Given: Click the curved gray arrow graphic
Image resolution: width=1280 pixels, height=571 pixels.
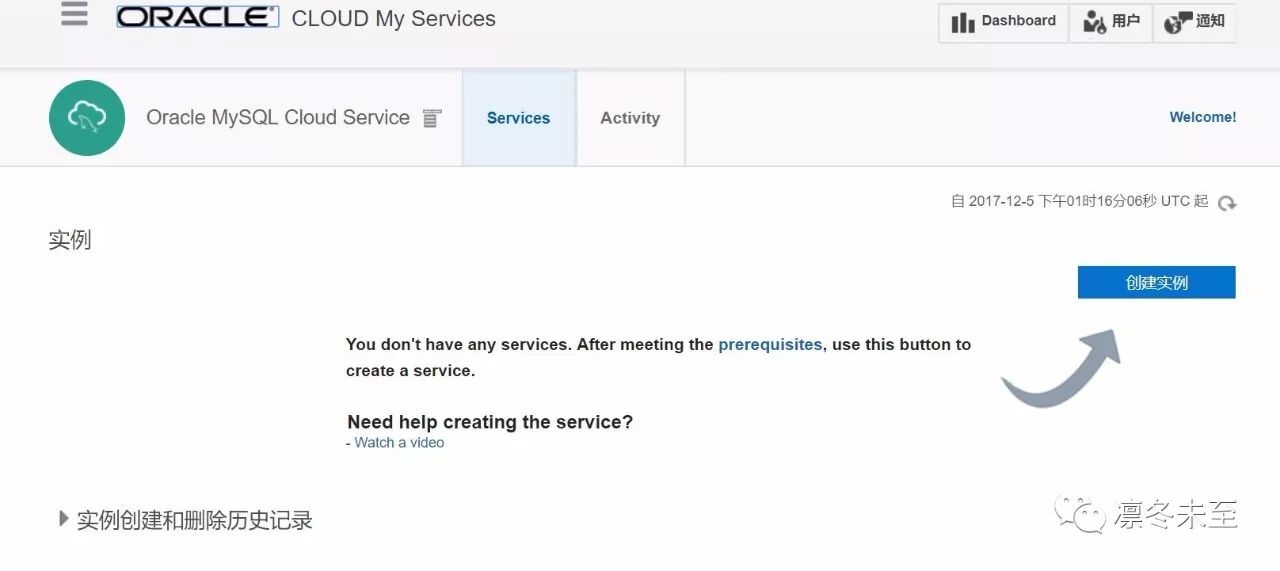Looking at the screenshot, I should (1061, 369).
